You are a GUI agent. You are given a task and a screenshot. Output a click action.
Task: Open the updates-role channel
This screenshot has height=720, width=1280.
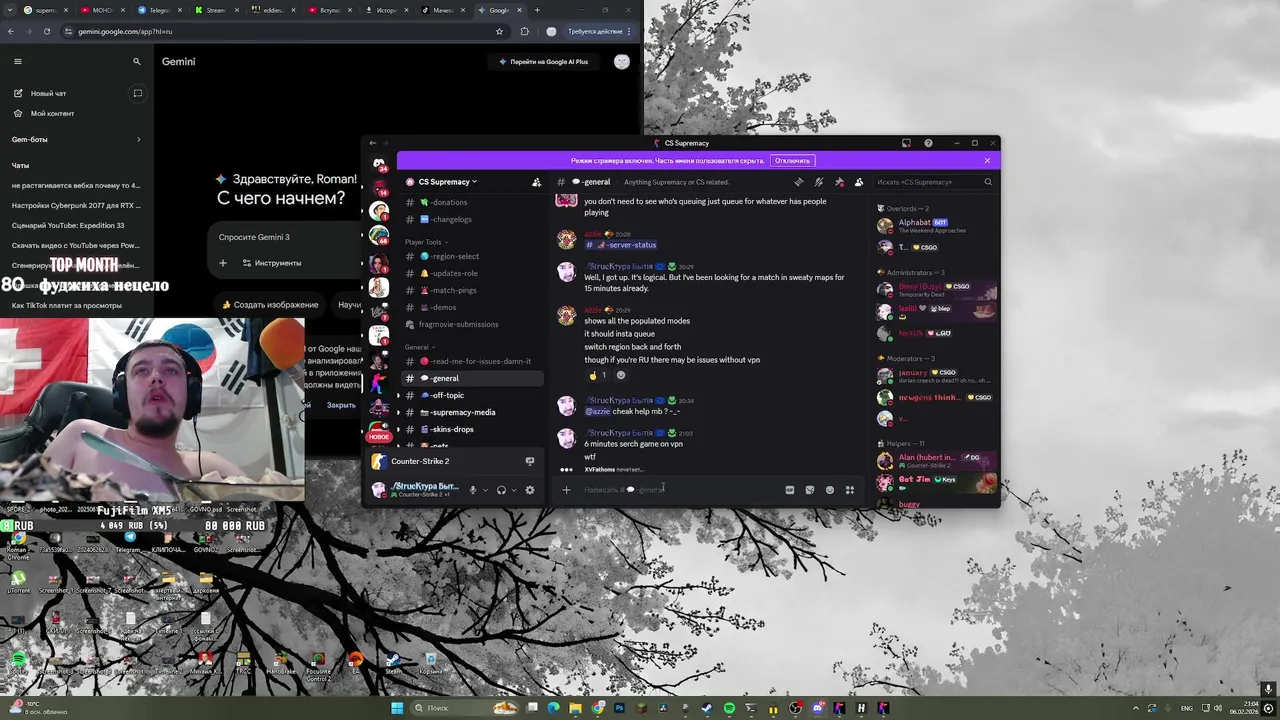point(472,273)
